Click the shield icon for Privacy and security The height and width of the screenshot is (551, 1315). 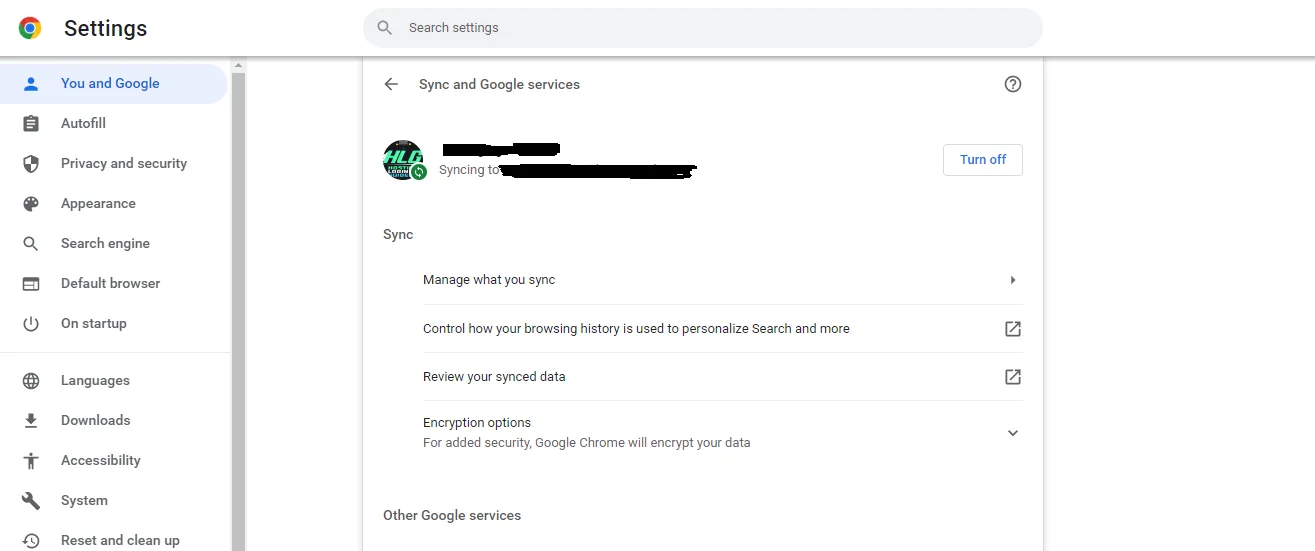click(31, 164)
